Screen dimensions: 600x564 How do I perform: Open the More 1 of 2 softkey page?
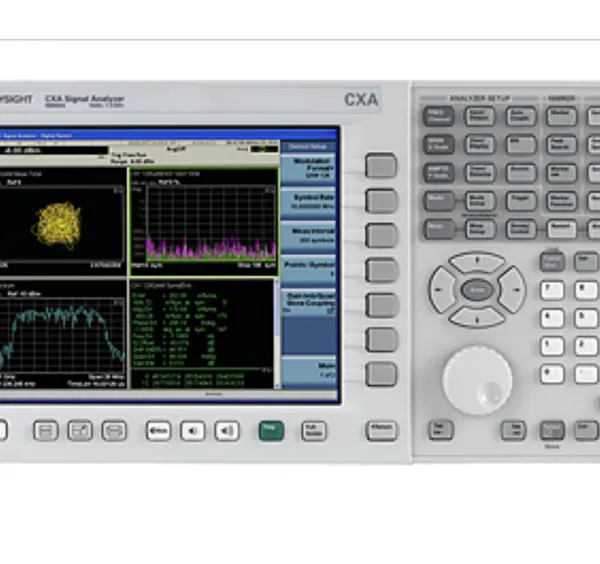309,370
